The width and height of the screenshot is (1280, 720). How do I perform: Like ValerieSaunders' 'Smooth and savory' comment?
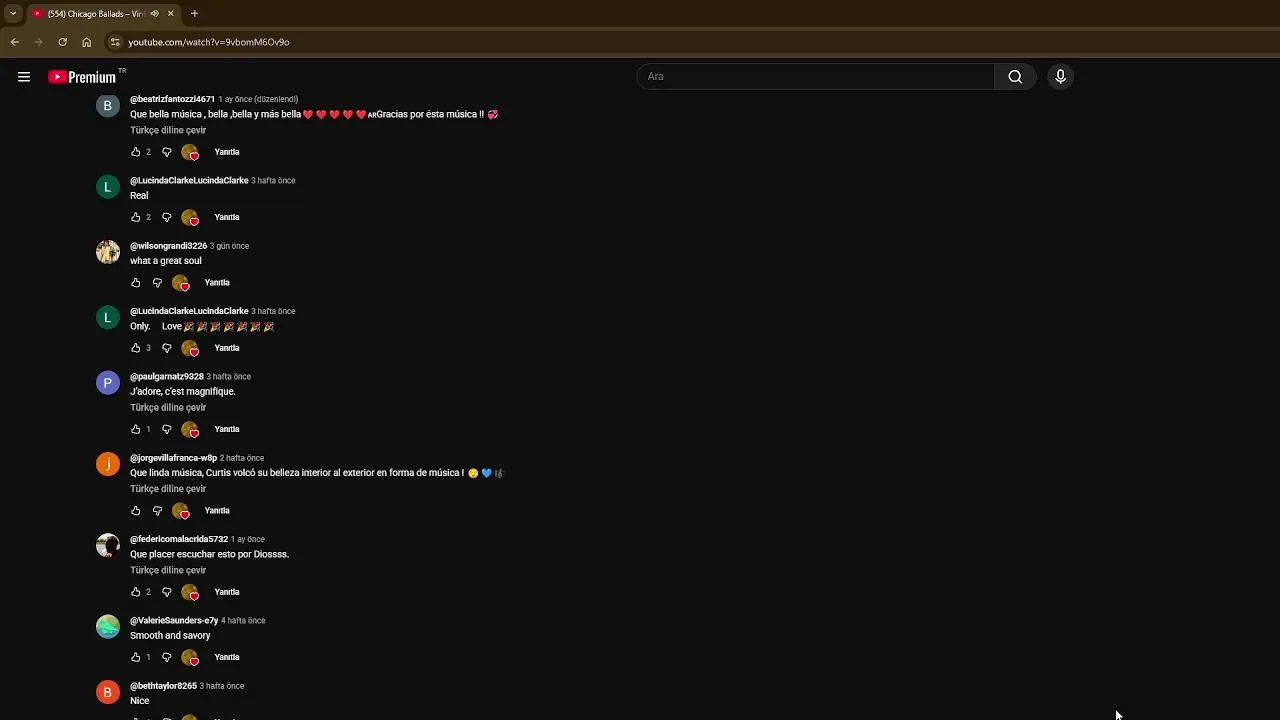point(136,657)
